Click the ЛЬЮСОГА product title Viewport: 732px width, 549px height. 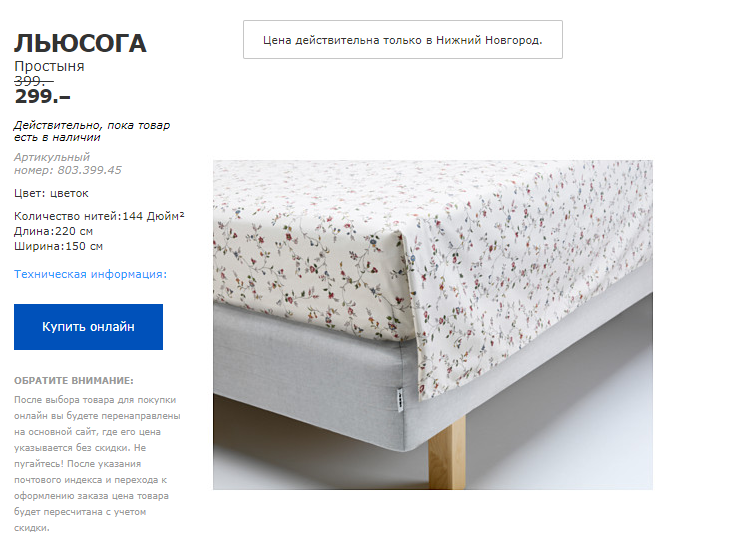[80, 44]
